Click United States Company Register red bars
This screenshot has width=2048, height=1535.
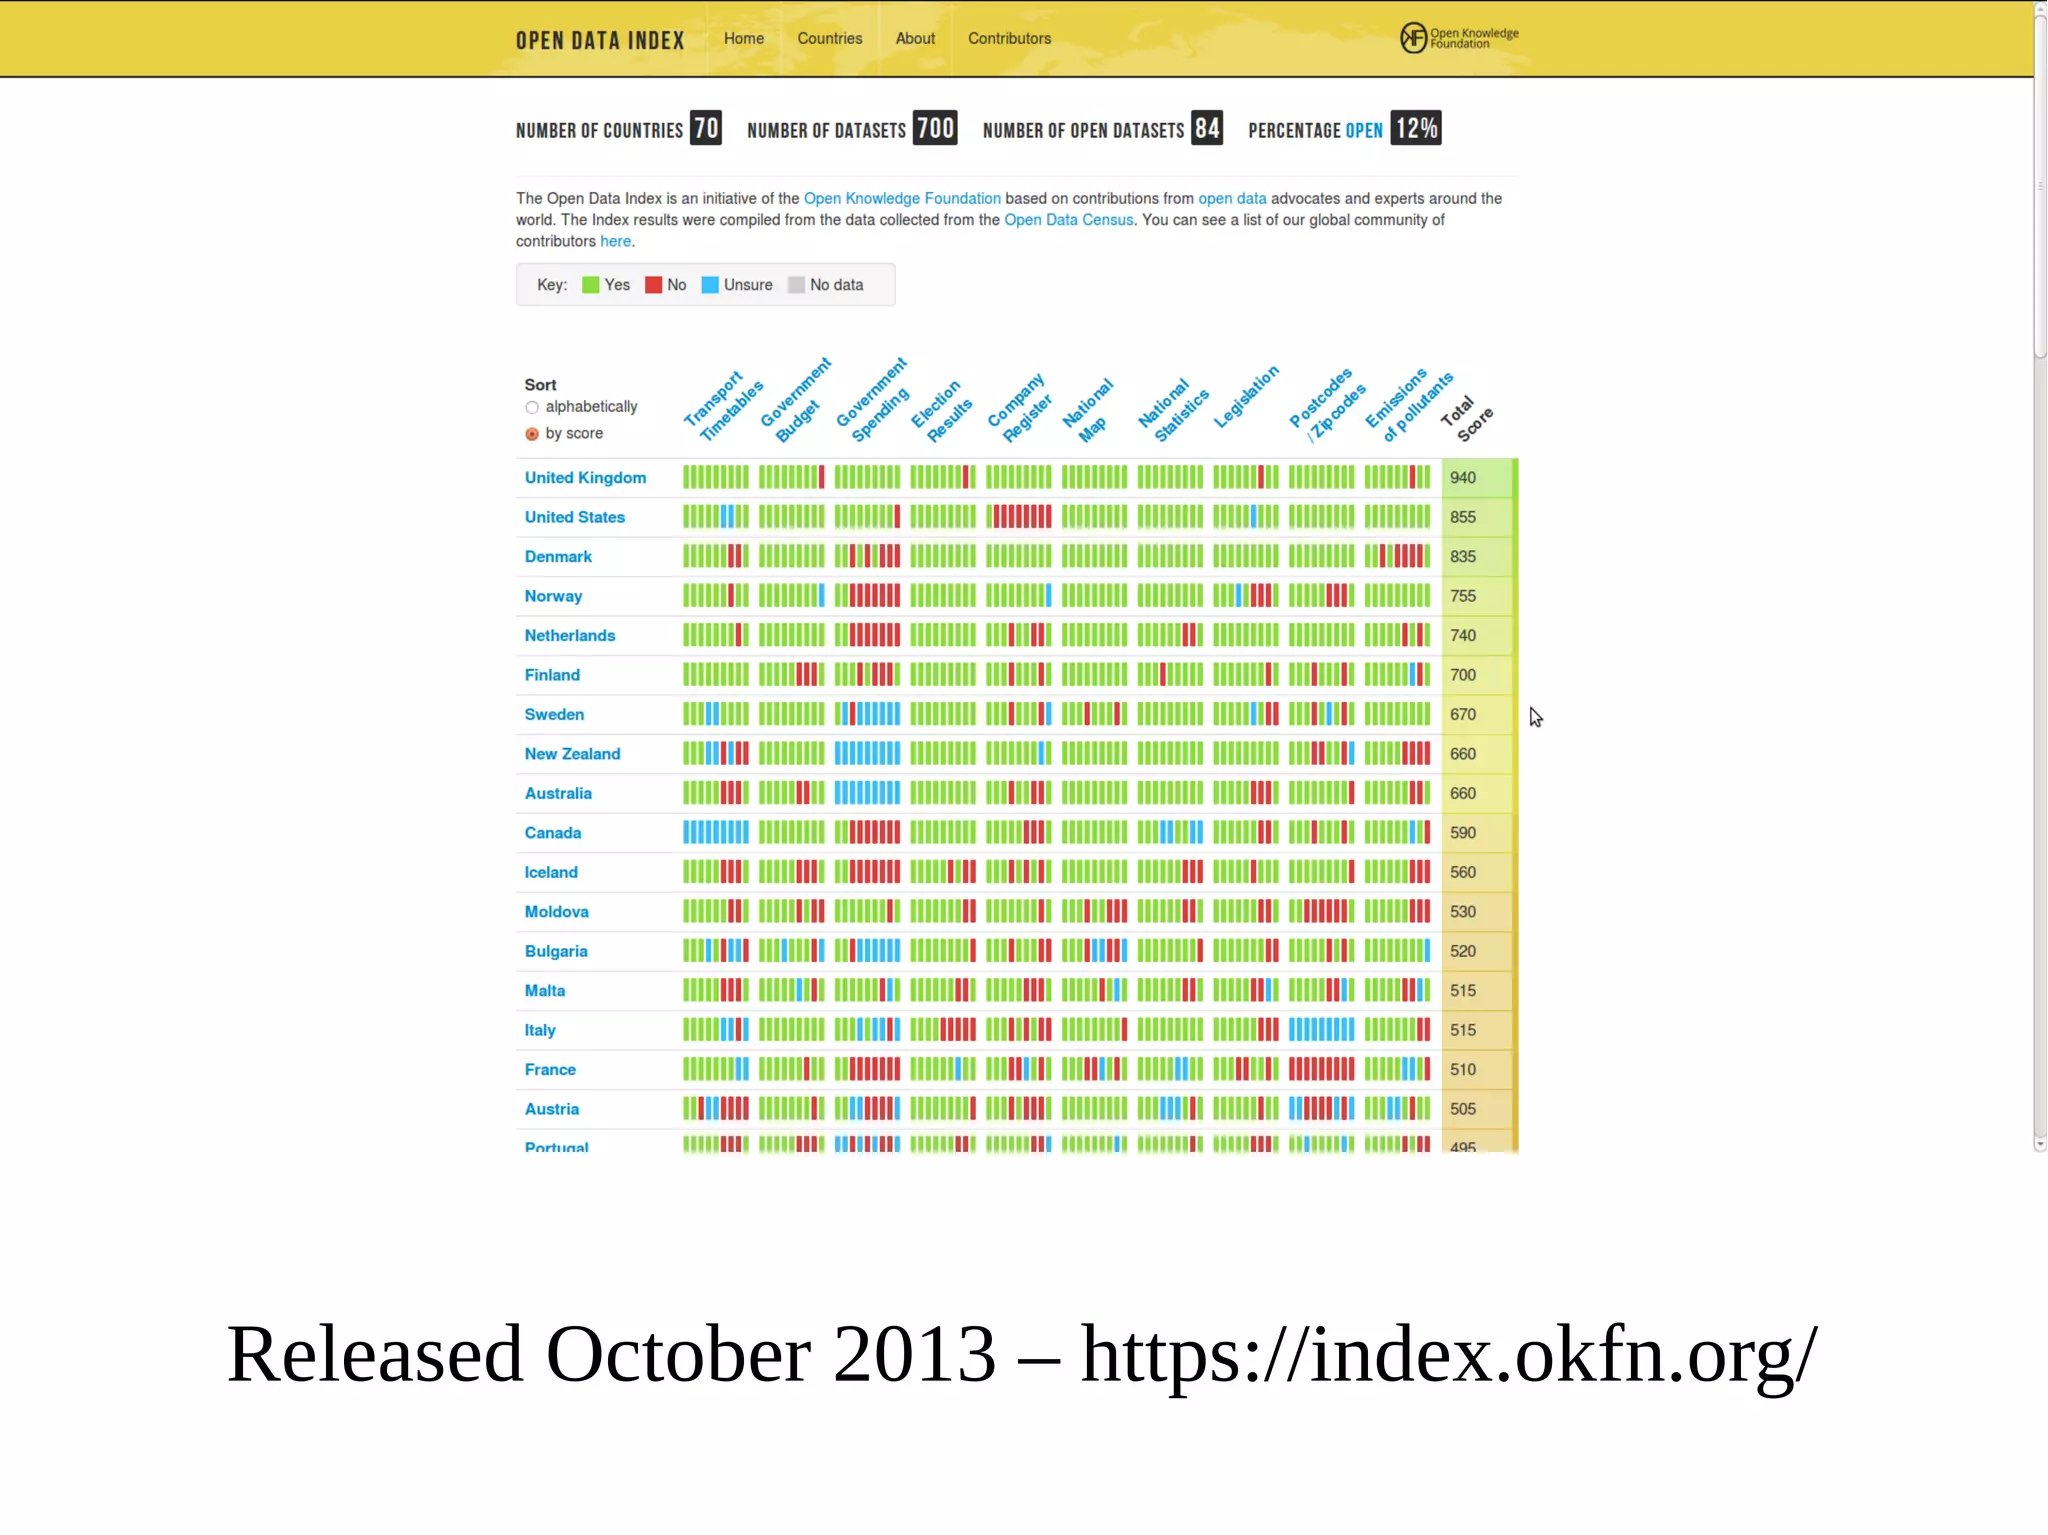(1022, 517)
